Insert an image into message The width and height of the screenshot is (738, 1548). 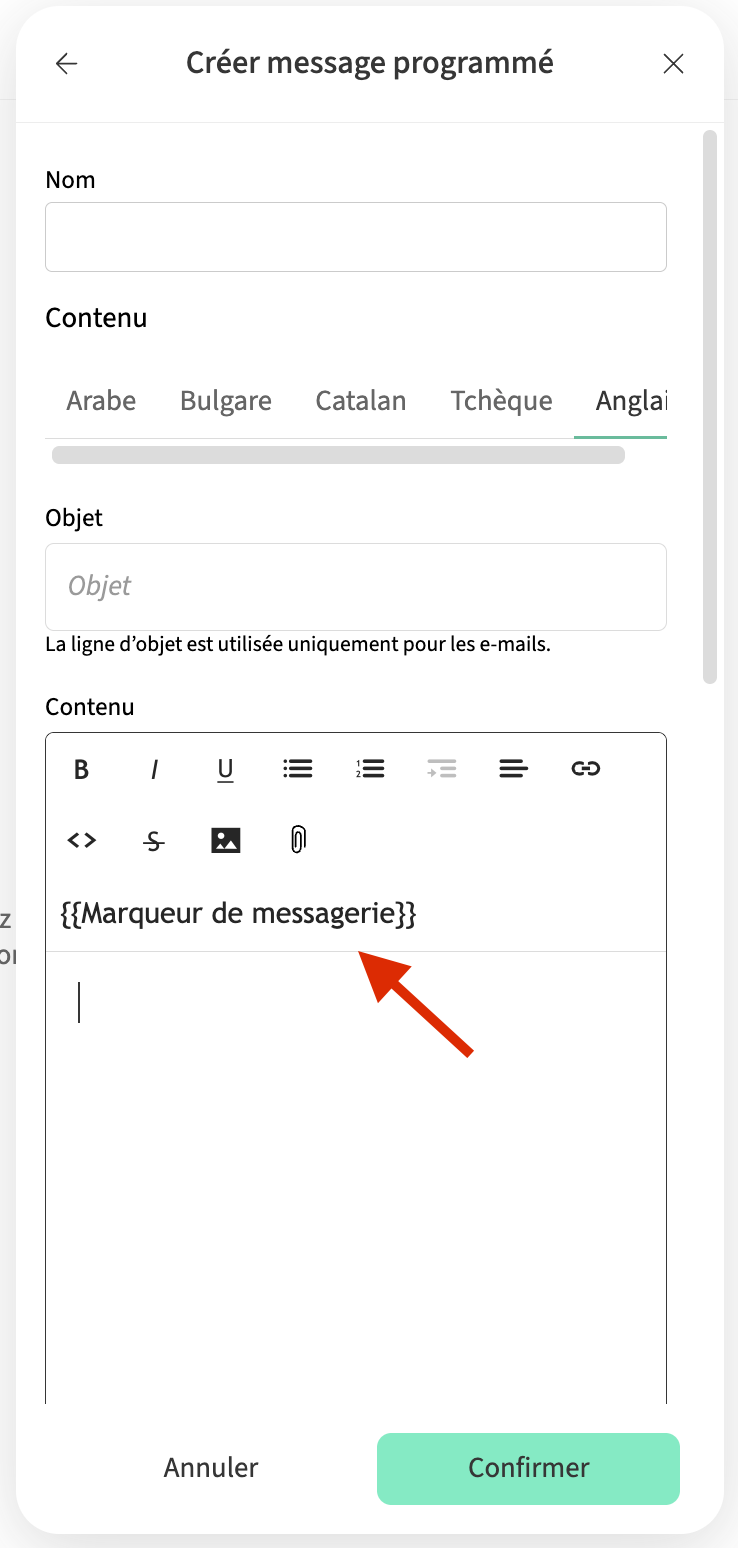coord(226,841)
